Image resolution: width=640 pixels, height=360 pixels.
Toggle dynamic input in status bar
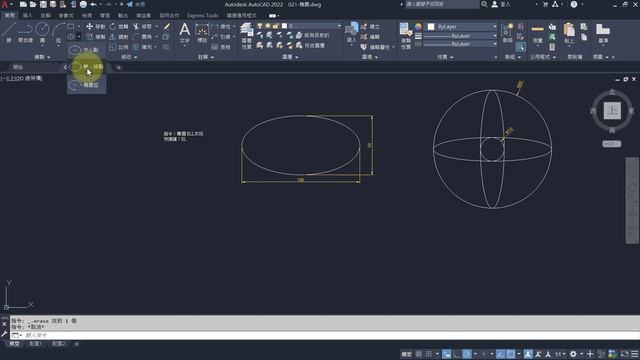click(x=447, y=354)
